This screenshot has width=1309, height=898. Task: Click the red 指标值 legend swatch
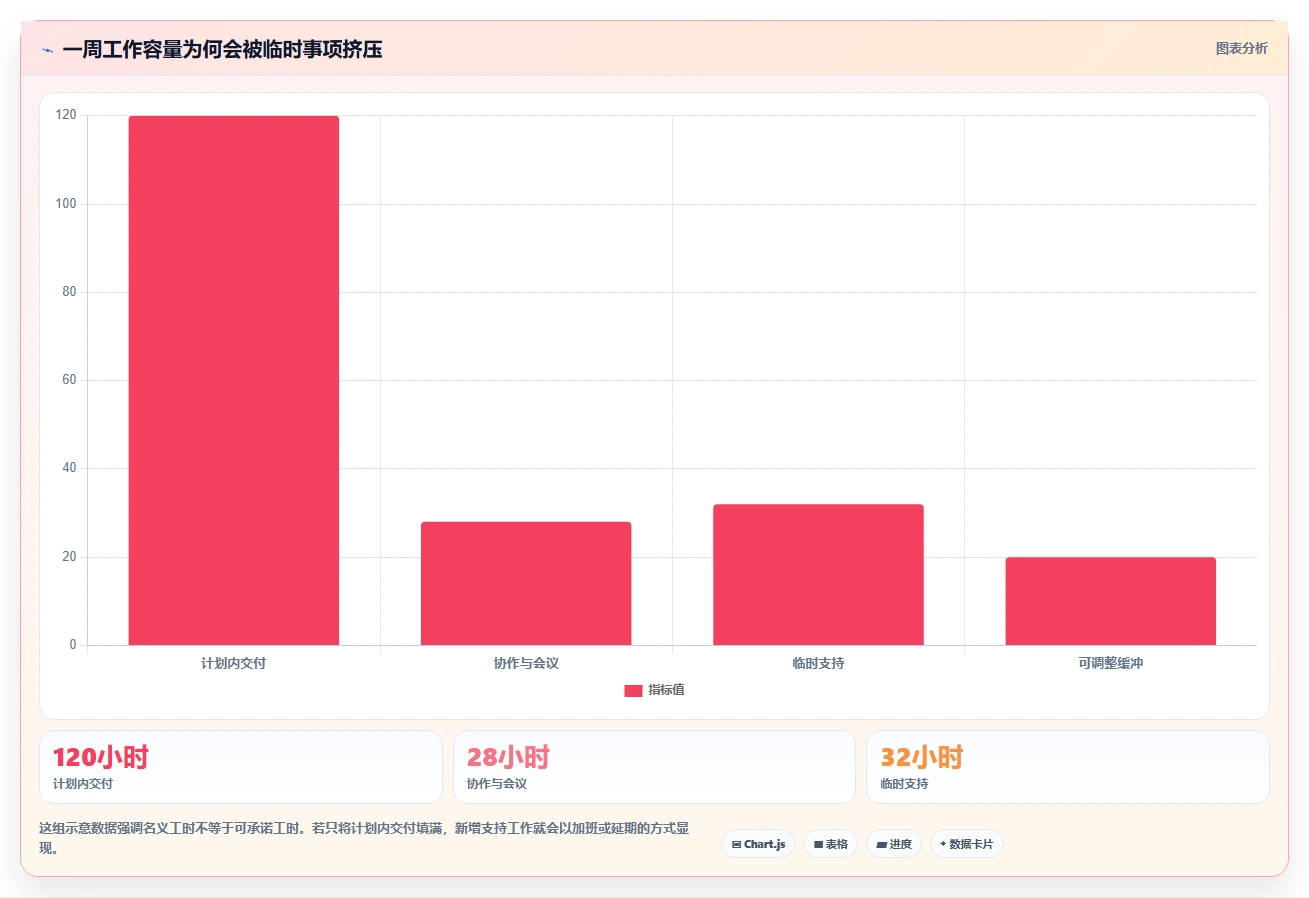[633, 690]
